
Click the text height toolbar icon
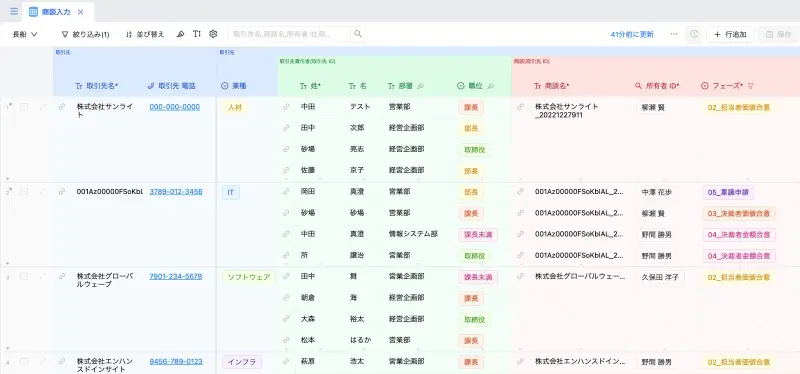click(x=197, y=34)
